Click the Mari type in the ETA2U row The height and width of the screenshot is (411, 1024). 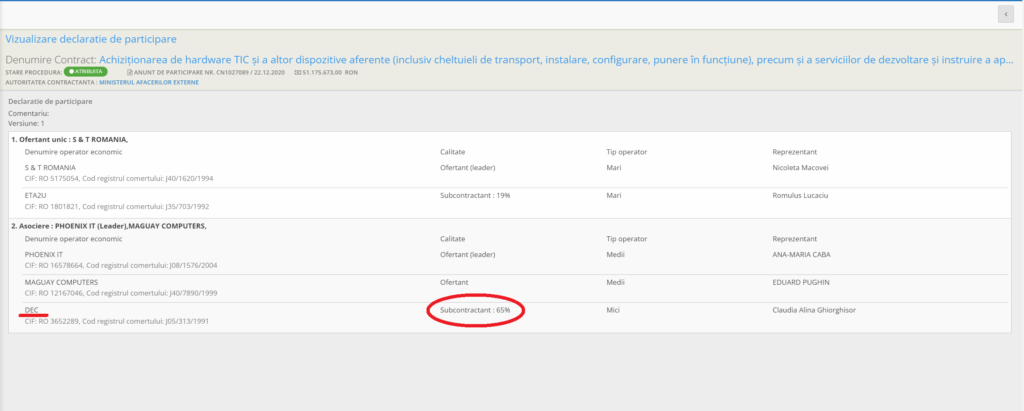613,195
